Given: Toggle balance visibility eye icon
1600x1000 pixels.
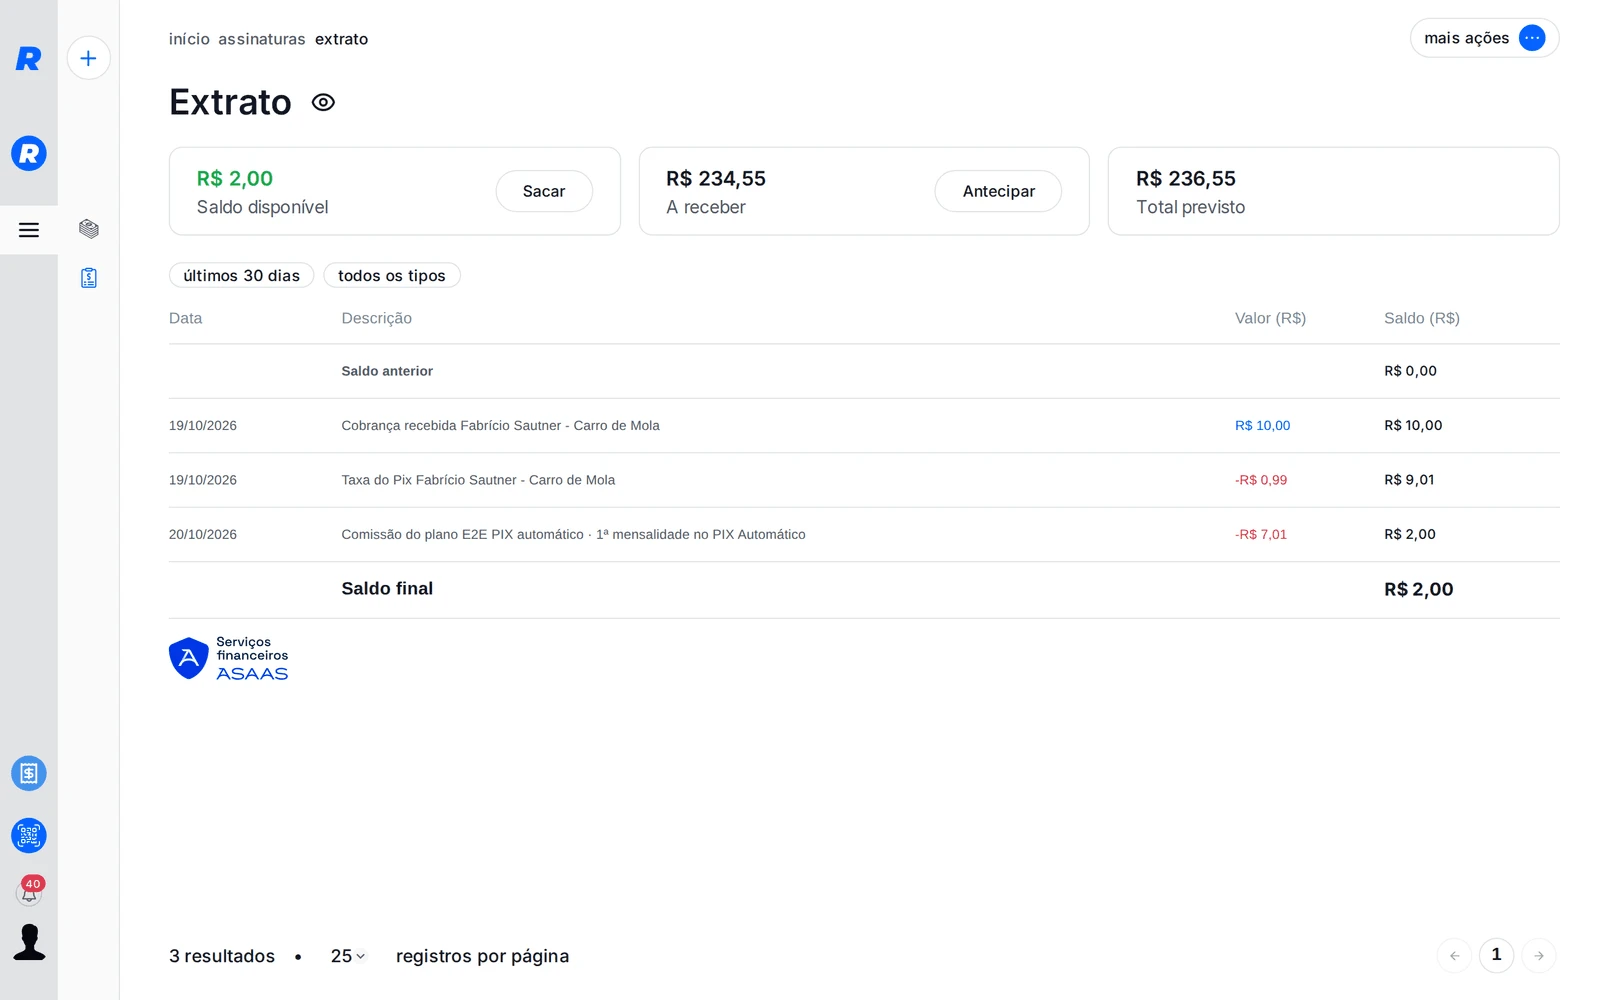Looking at the screenshot, I should 323,102.
